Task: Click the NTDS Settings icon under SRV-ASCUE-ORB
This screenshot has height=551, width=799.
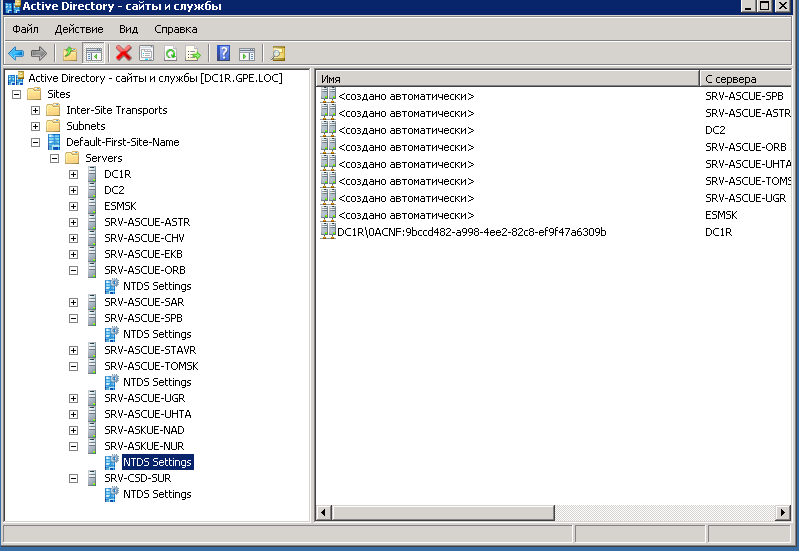Action: (x=112, y=286)
